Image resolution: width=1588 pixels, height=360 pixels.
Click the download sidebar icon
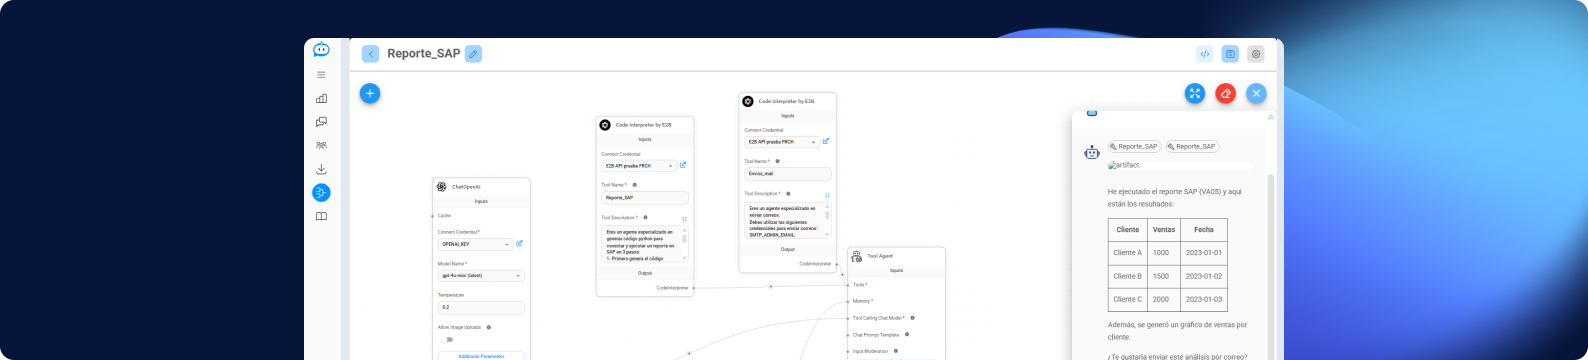coord(321,169)
